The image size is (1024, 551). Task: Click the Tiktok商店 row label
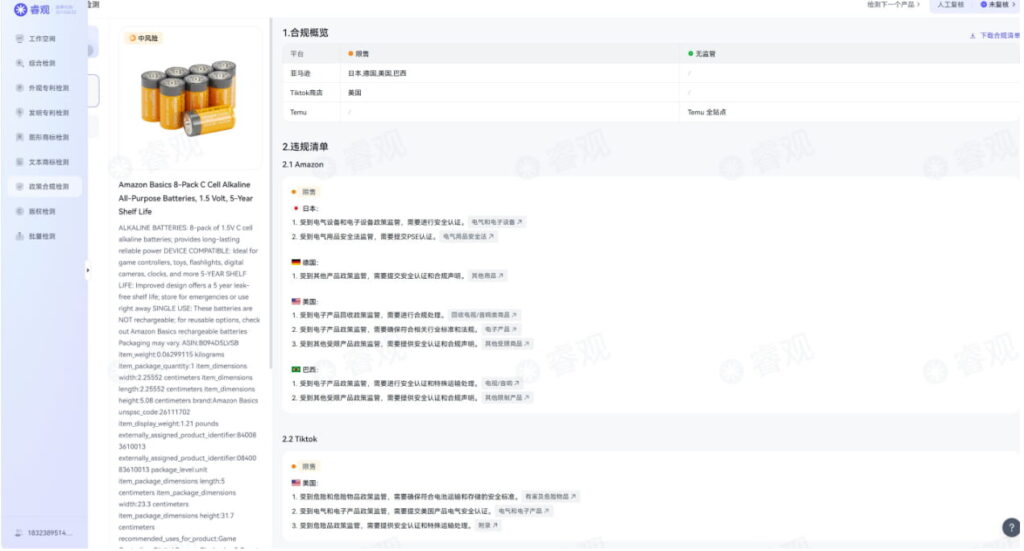[x=306, y=93]
